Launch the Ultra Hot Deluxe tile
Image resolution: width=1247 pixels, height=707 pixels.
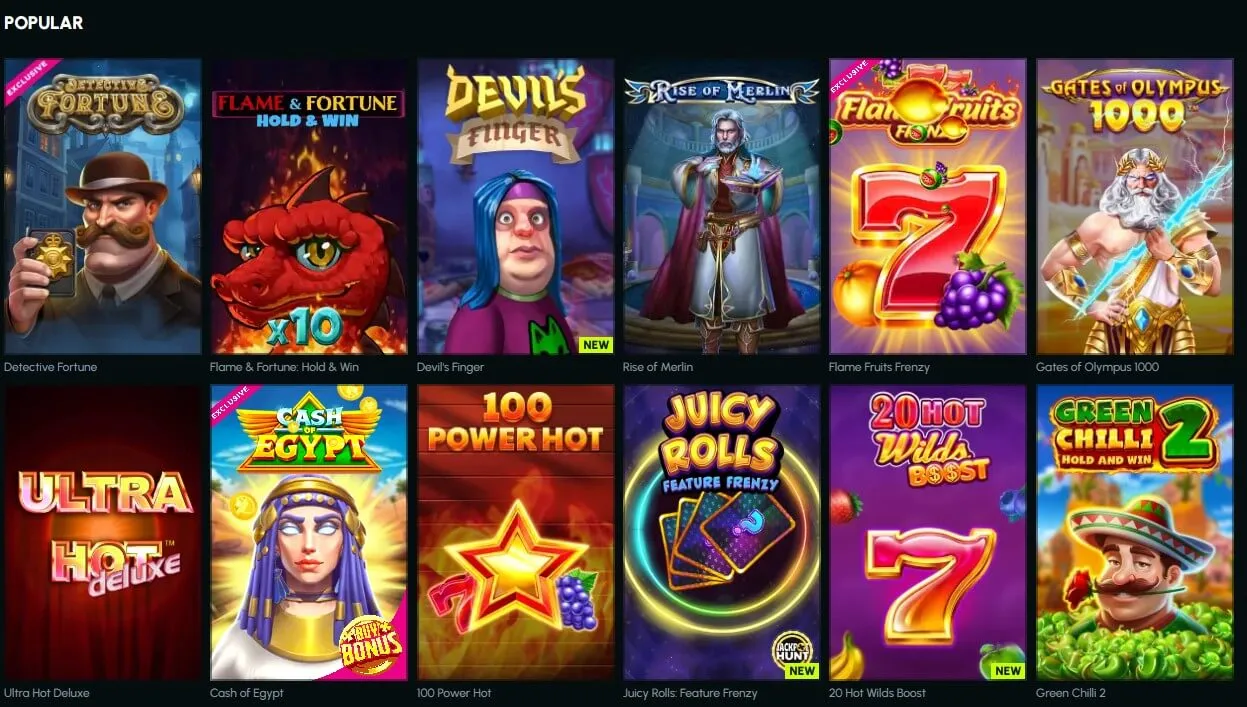pos(103,532)
